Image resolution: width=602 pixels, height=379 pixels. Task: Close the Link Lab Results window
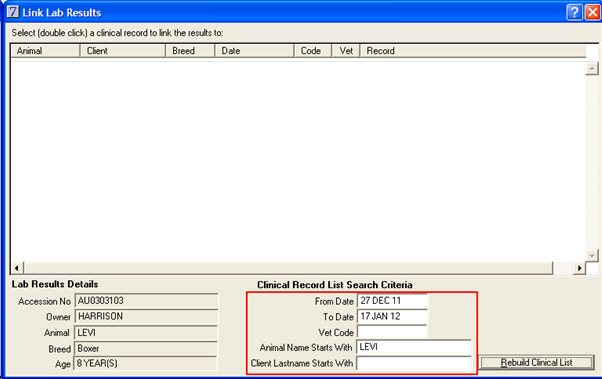click(x=593, y=12)
